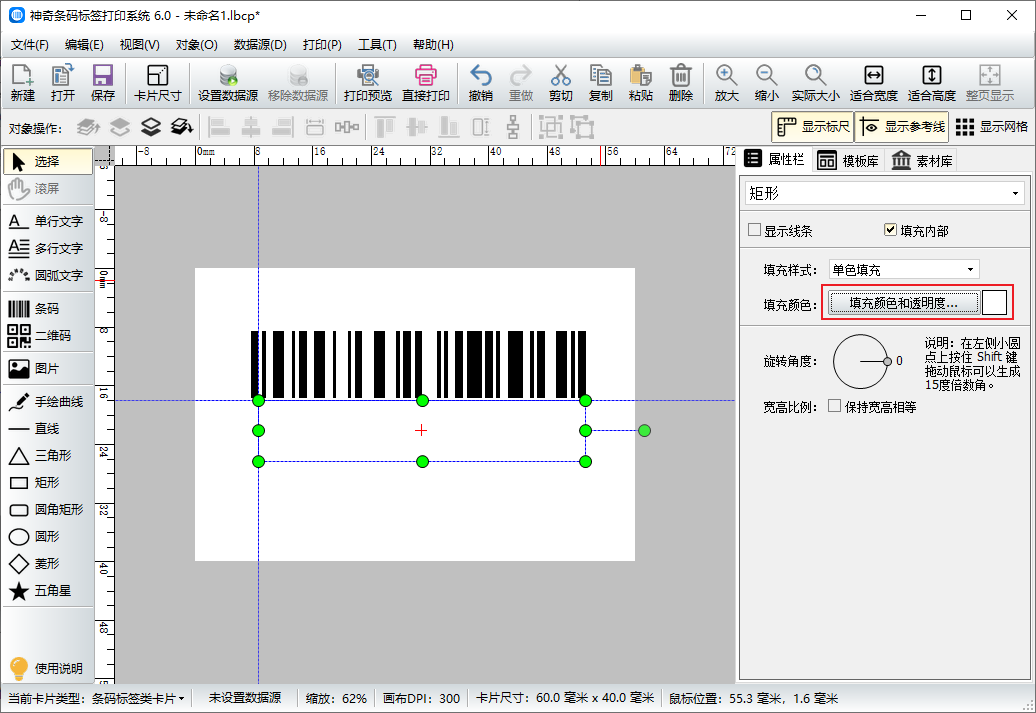
Task: Select the 五角星 star tool
Action: tap(48, 591)
